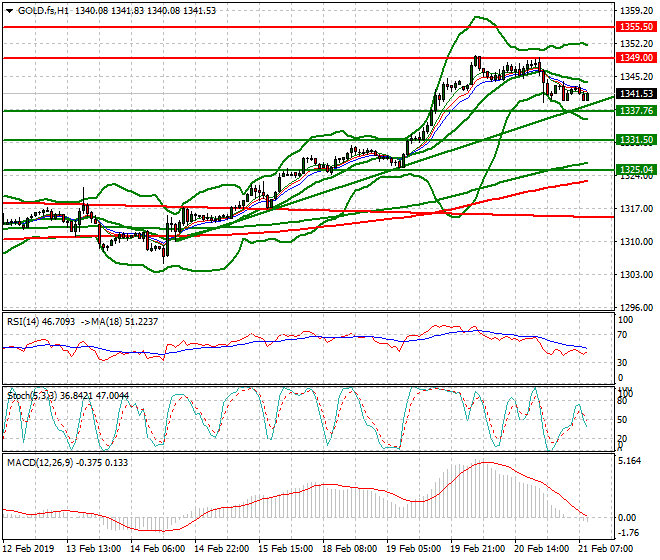Image resolution: width=660 pixels, height=560 pixels.
Task: Click the 18 Feb 08:00 time axis label
Action: coord(350,549)
